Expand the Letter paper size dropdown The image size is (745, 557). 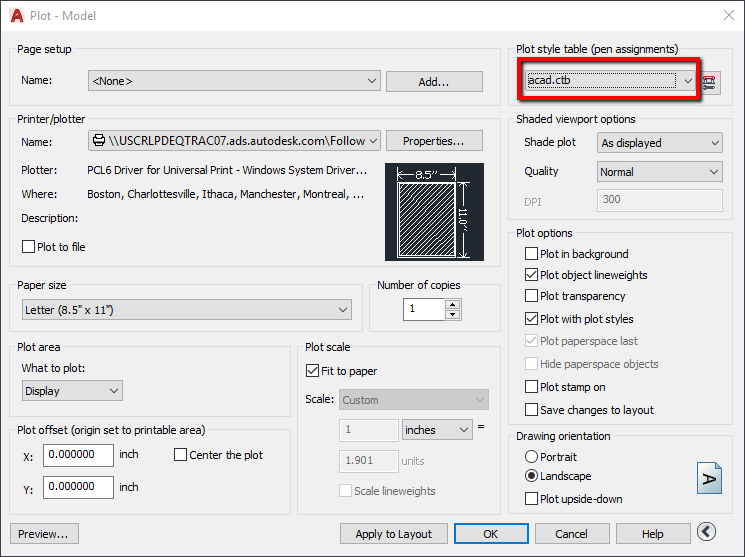(x=187, y=310)
